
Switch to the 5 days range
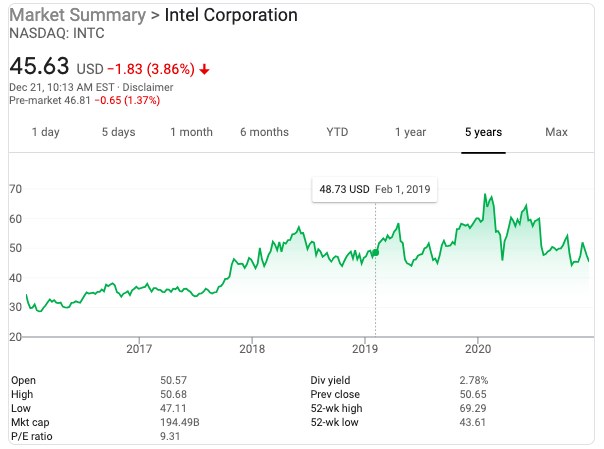[x=118, y=132]
